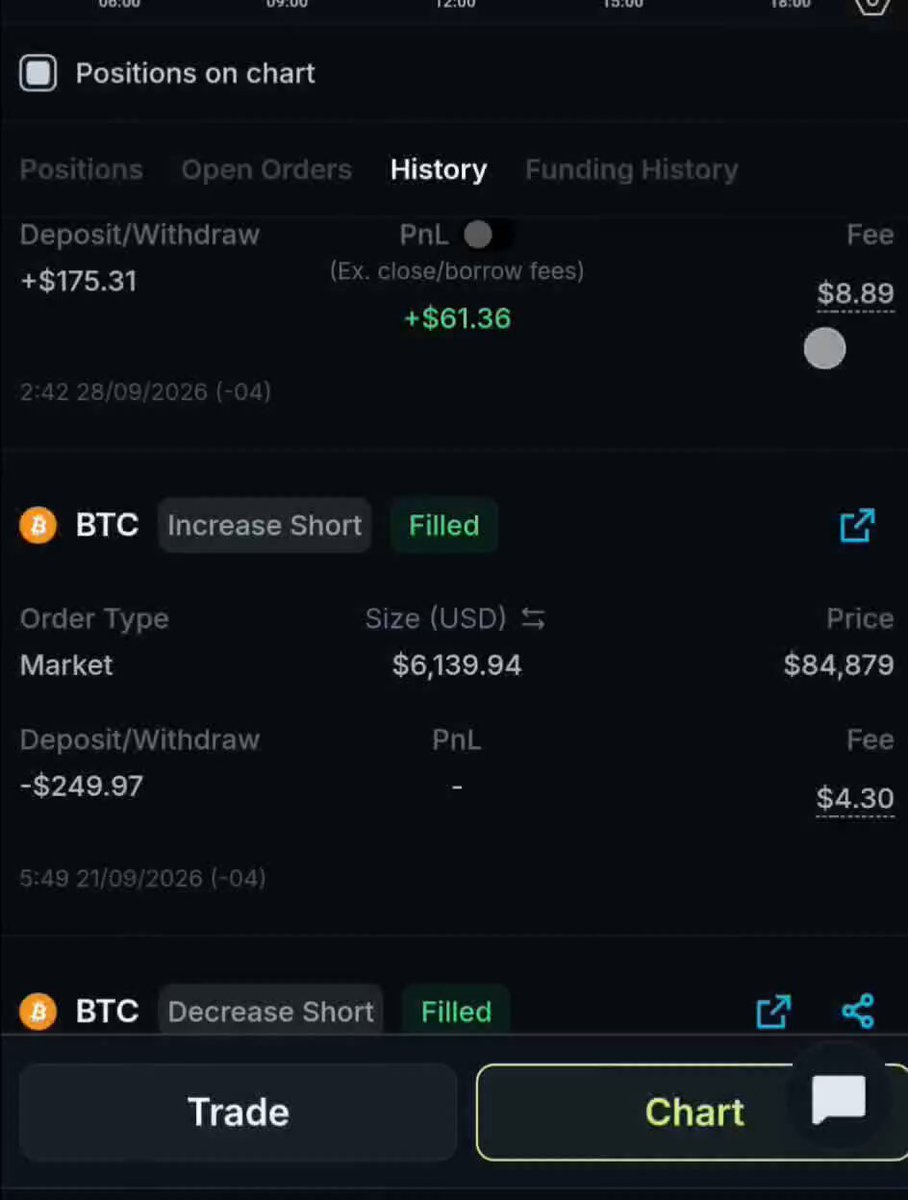
Task: Show fee details for $8.89
Action: click(855, 294)
